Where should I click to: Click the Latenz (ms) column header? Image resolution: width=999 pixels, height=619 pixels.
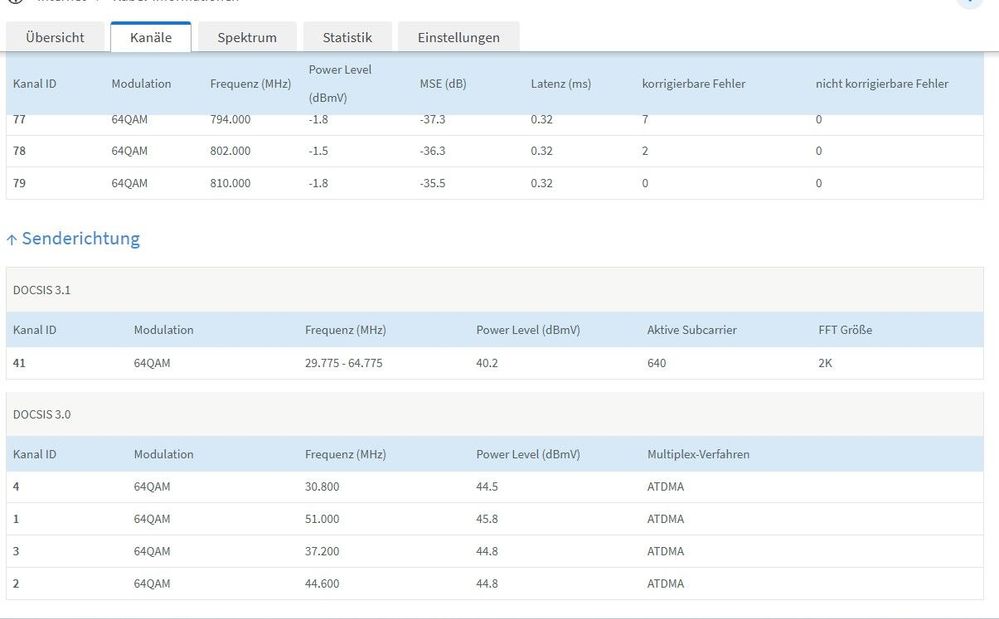[x=561, y=83]
